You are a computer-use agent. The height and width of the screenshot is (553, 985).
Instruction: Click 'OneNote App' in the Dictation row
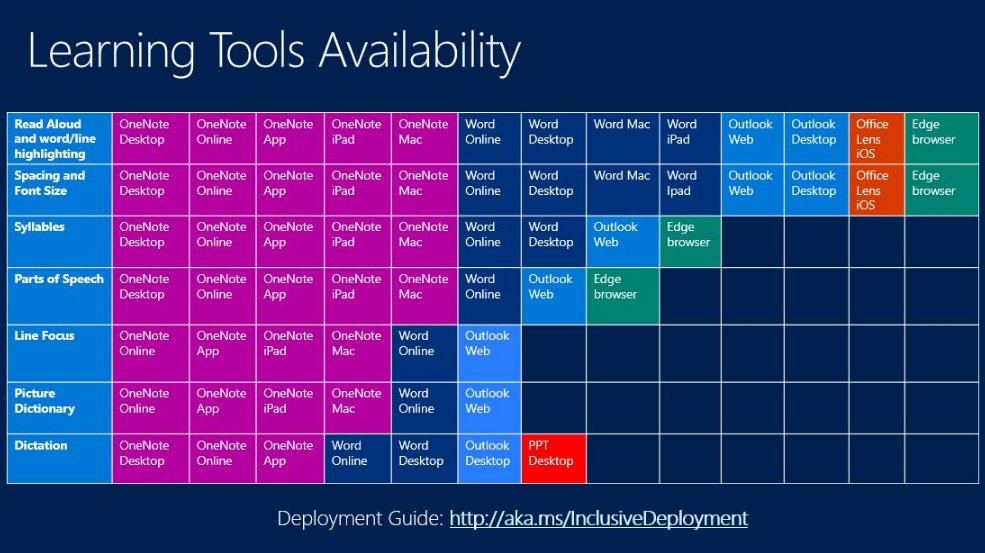pyautogui.click(x=290, y=459)
